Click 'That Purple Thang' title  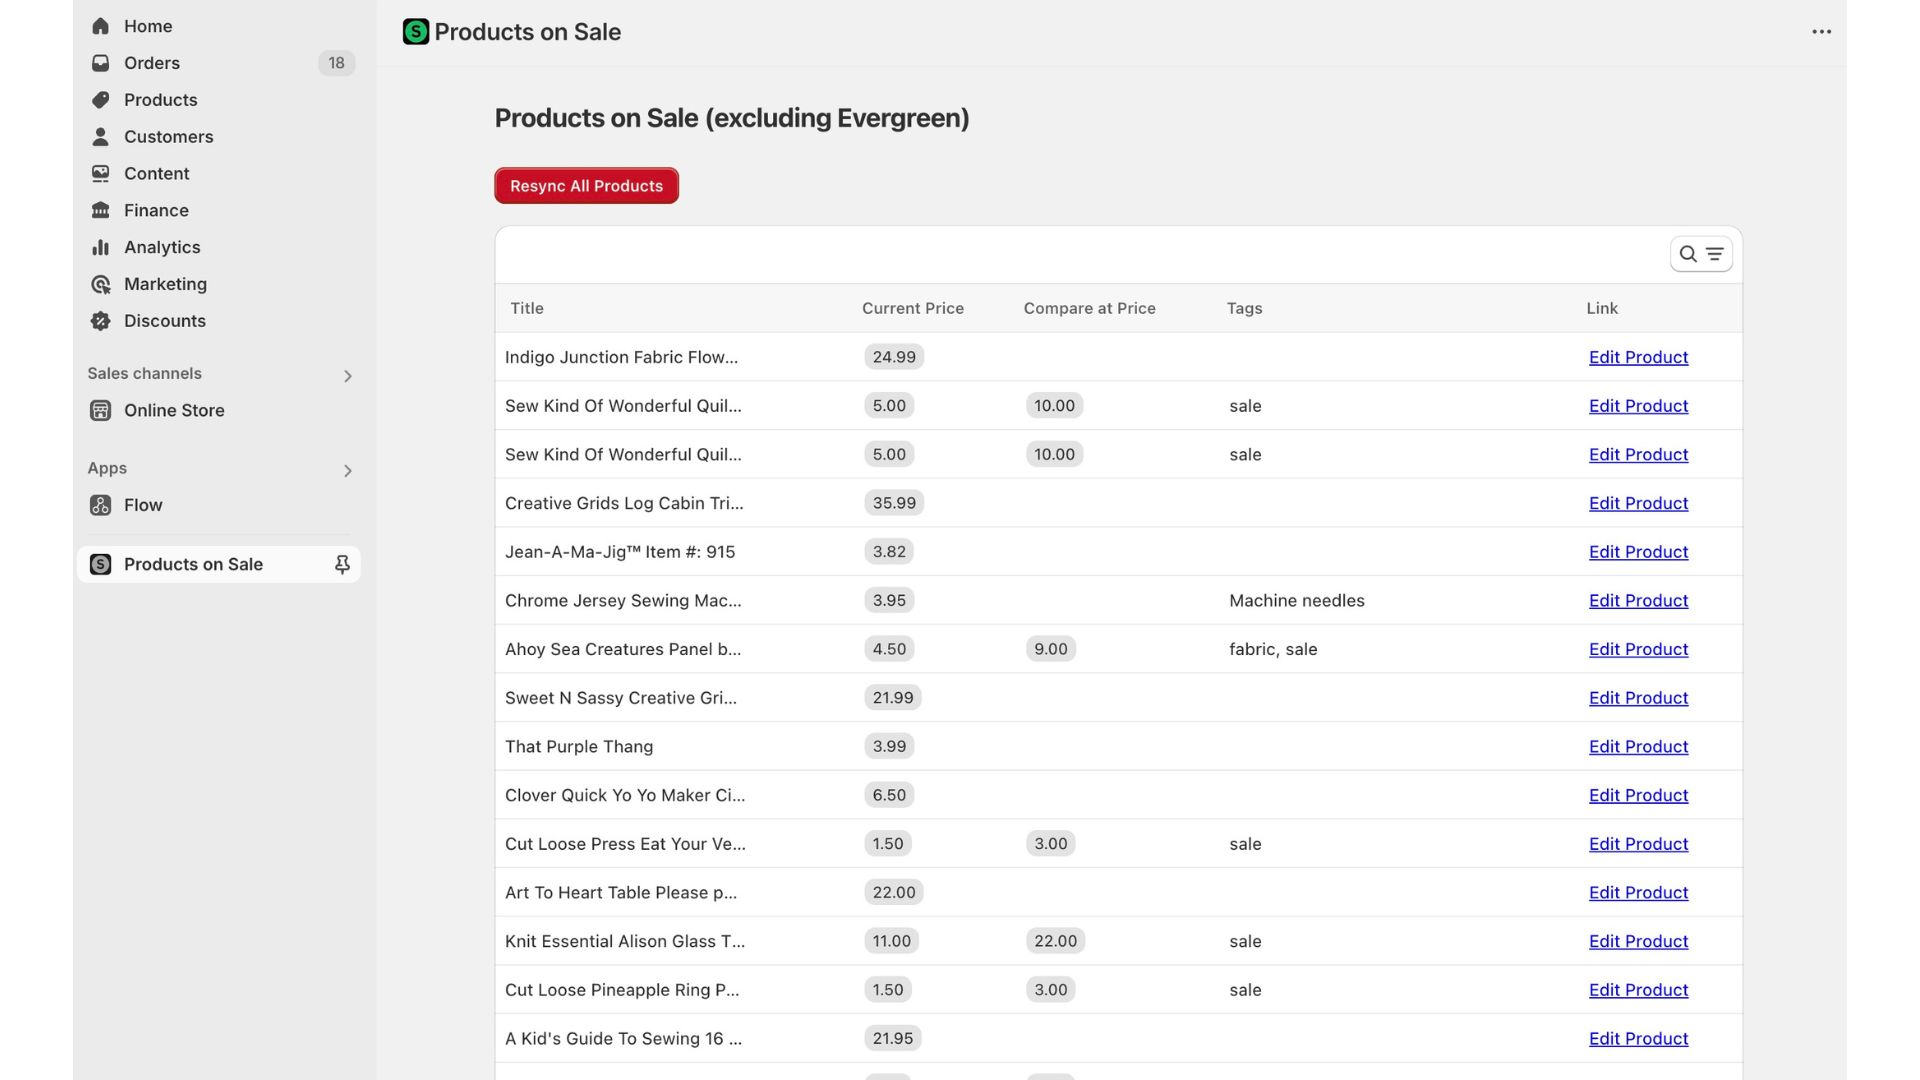tap(579, 747)
